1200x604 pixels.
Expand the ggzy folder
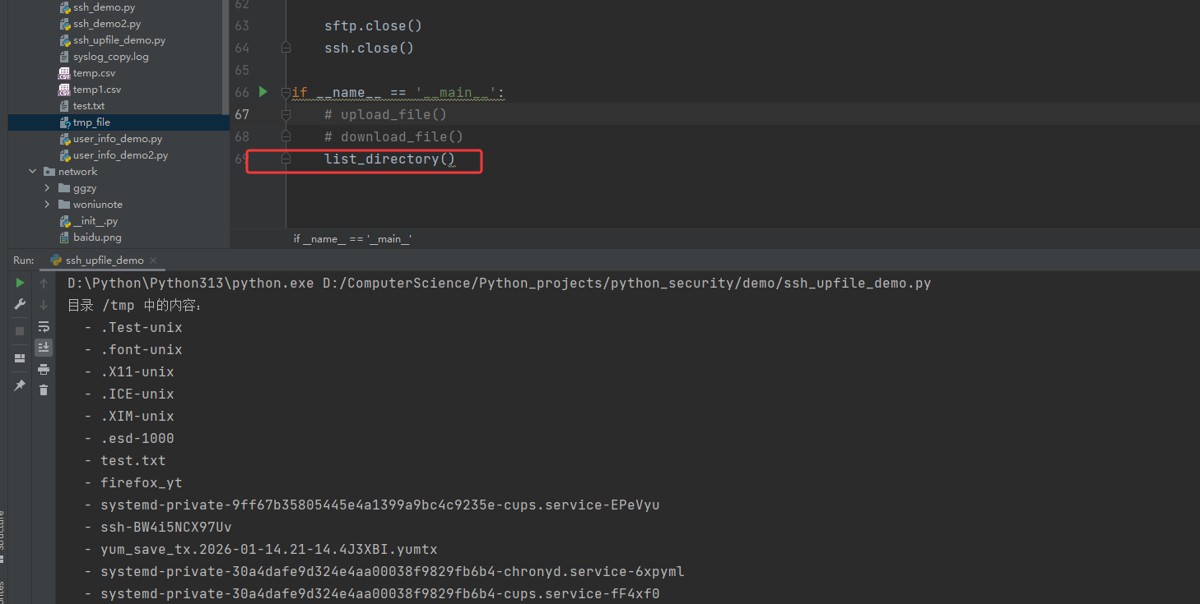pos(47,188)
